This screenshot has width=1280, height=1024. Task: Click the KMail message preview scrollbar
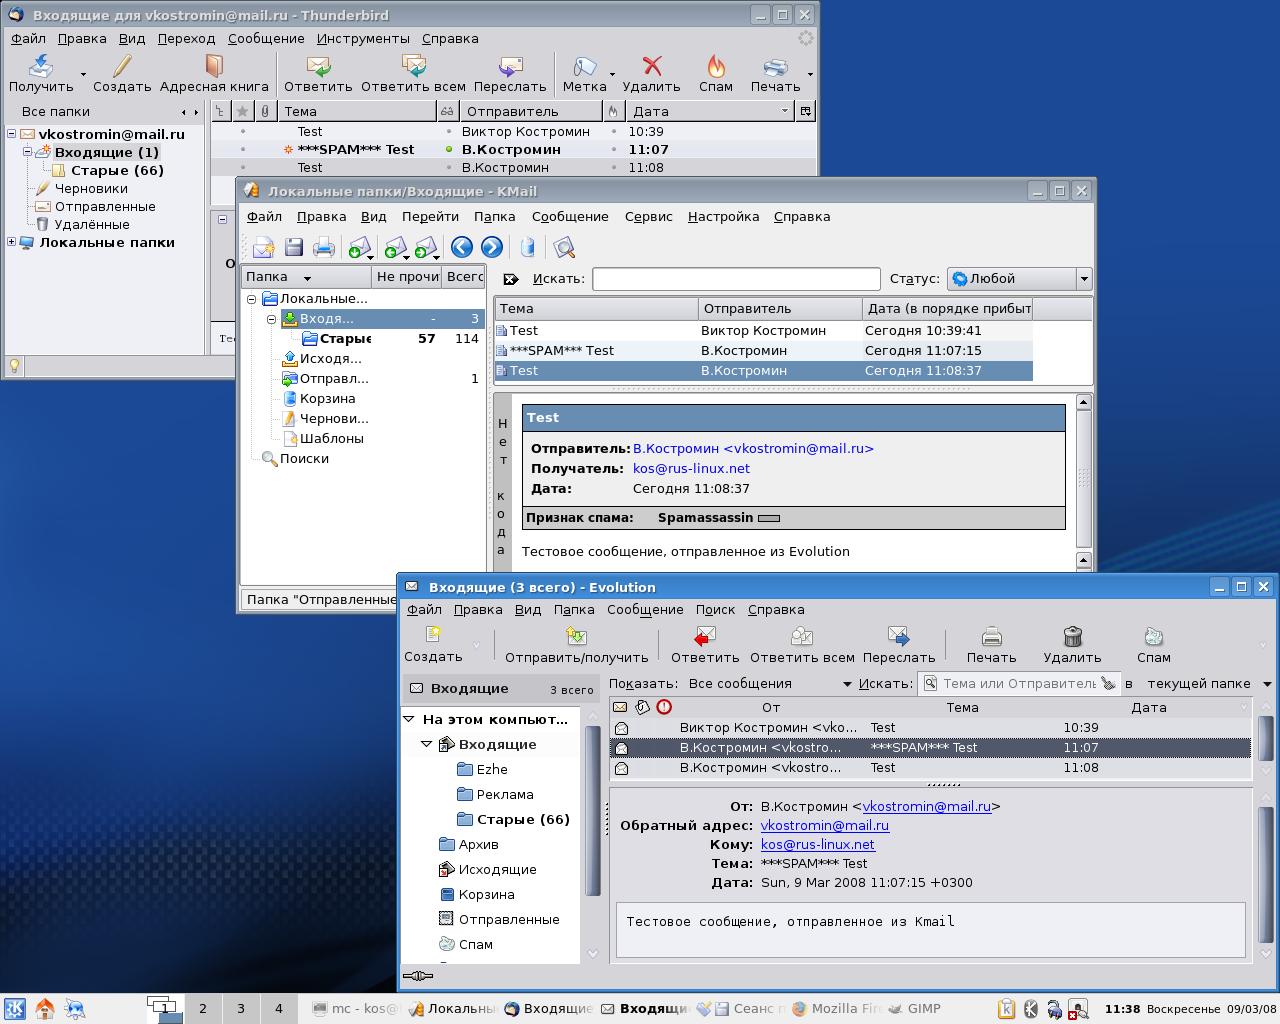click(x=1083, y=481)
